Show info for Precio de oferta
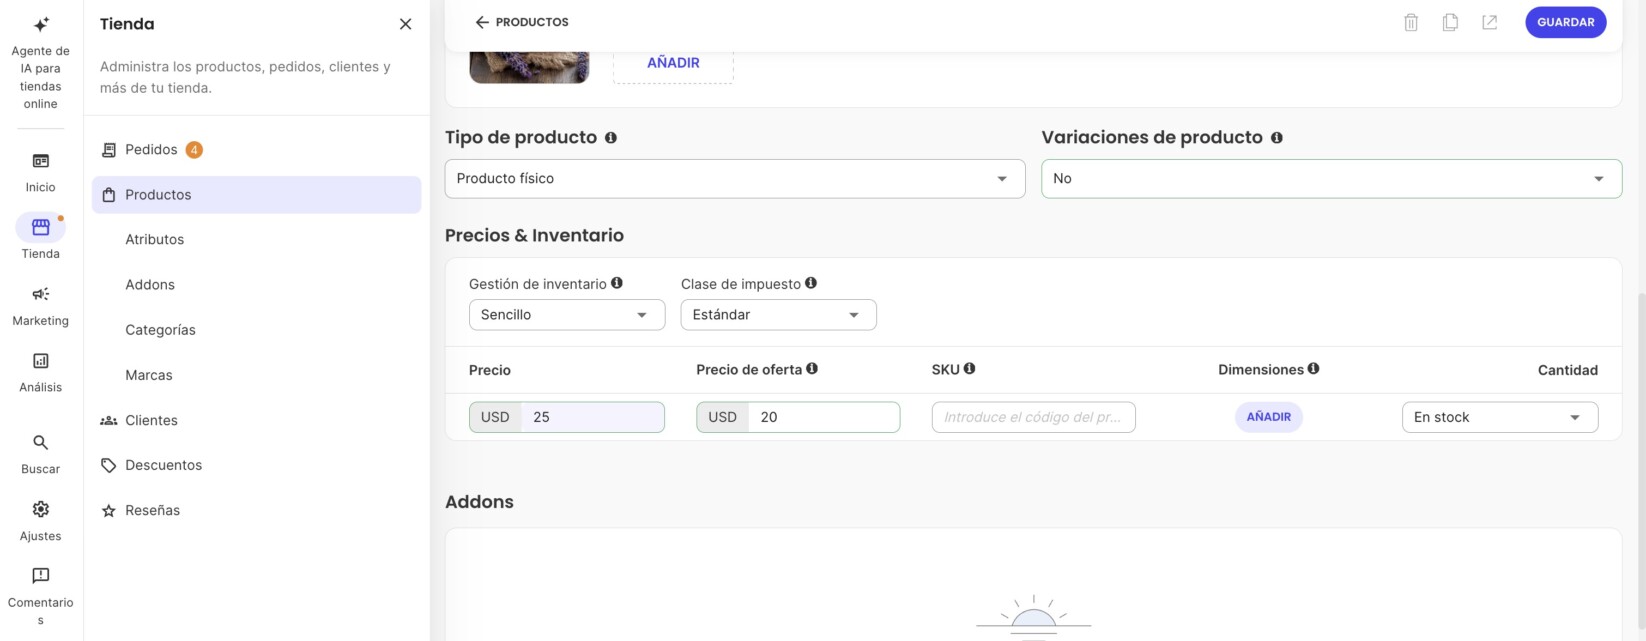The width and height of the screenshot is (1646, 641). tap(812, 369)
